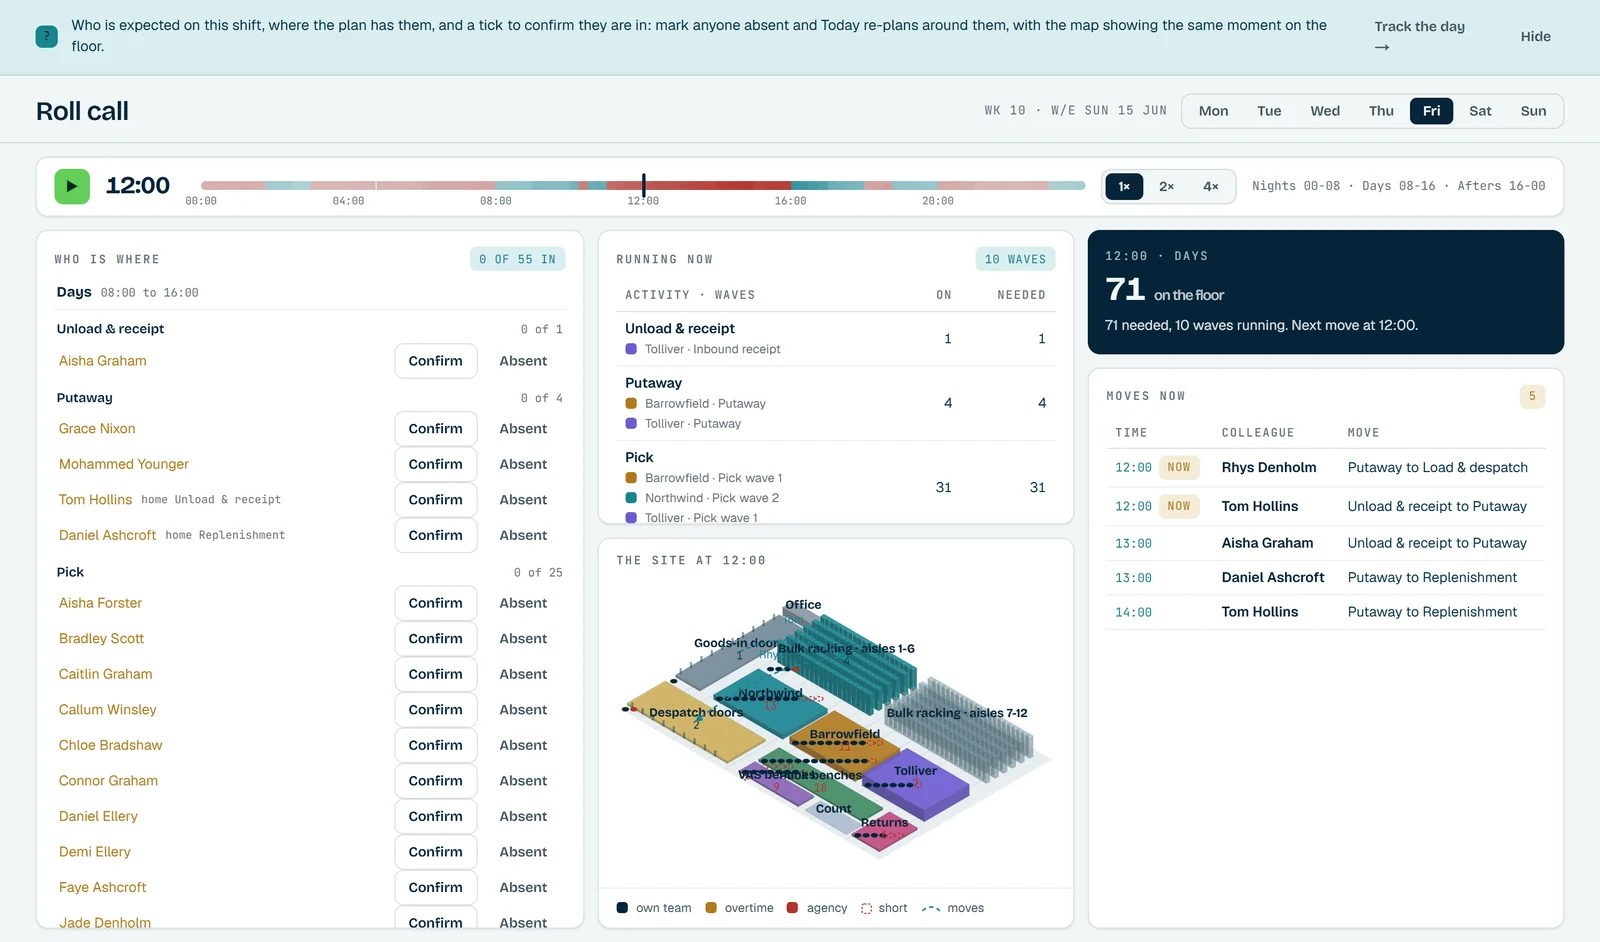Select the Sat day tab
This screenshot has height=942, width=1600.
pos(1480,111)
